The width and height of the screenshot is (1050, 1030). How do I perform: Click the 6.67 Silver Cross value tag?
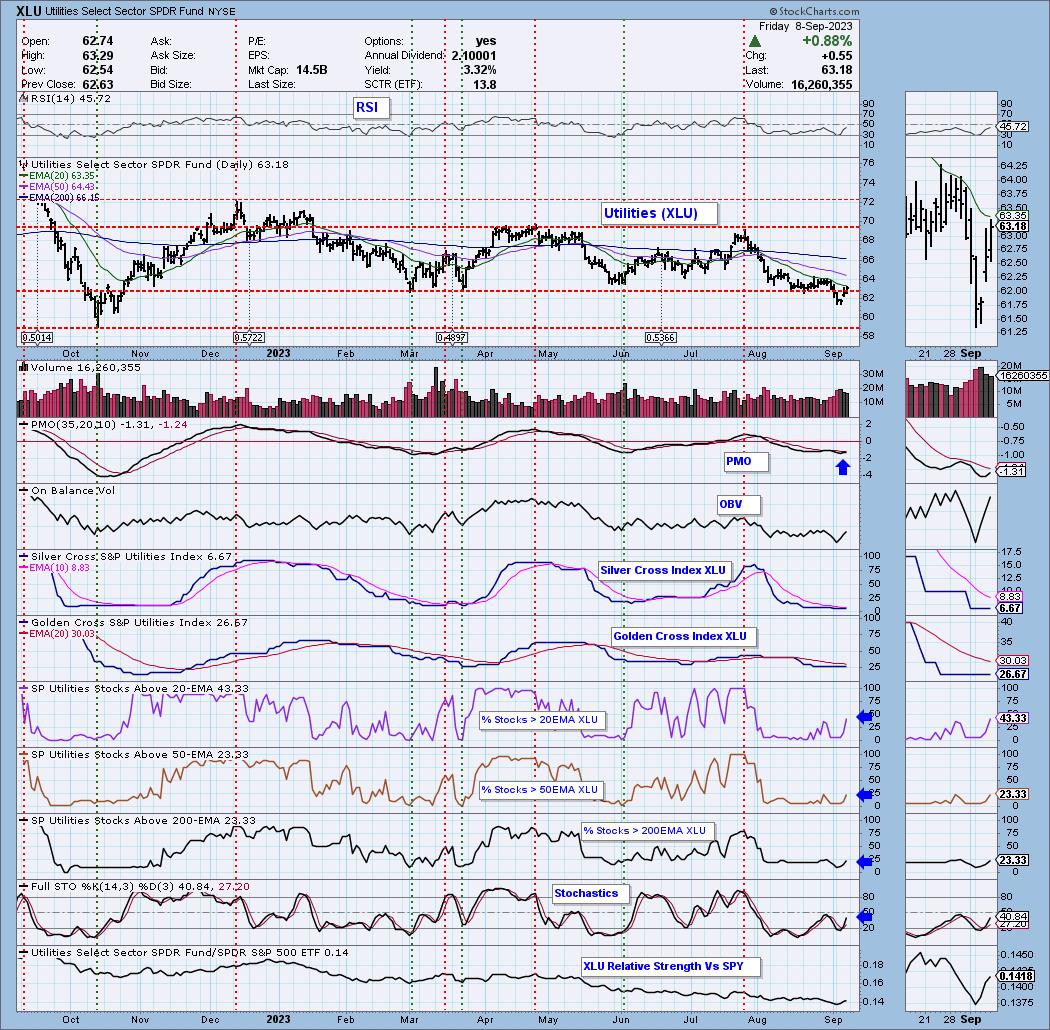[x=1010, y=608]
